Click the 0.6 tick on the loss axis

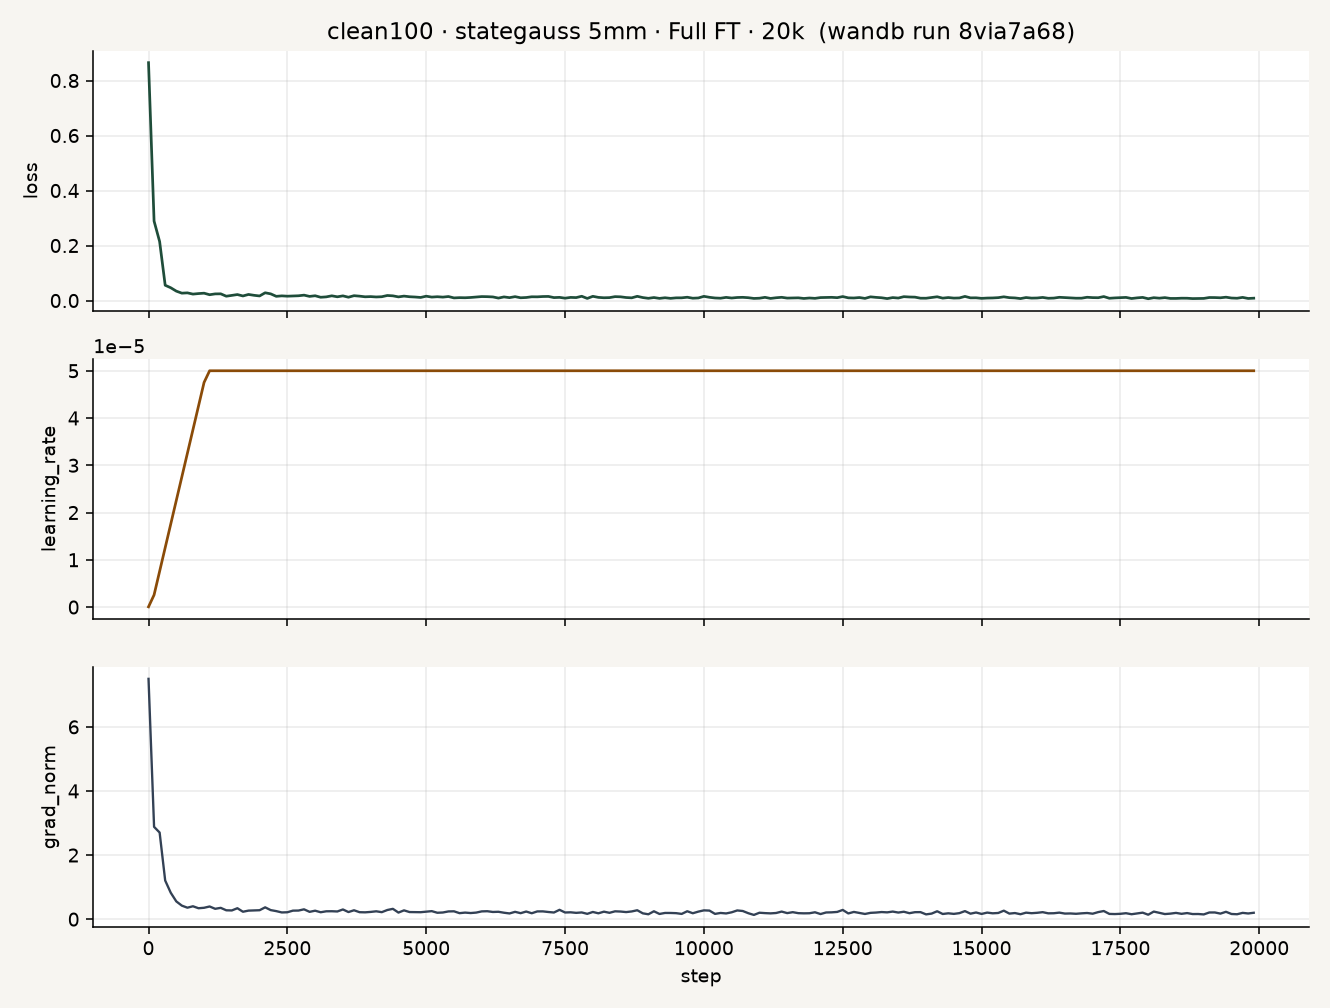pyautogui.click(x=65, y=136)
